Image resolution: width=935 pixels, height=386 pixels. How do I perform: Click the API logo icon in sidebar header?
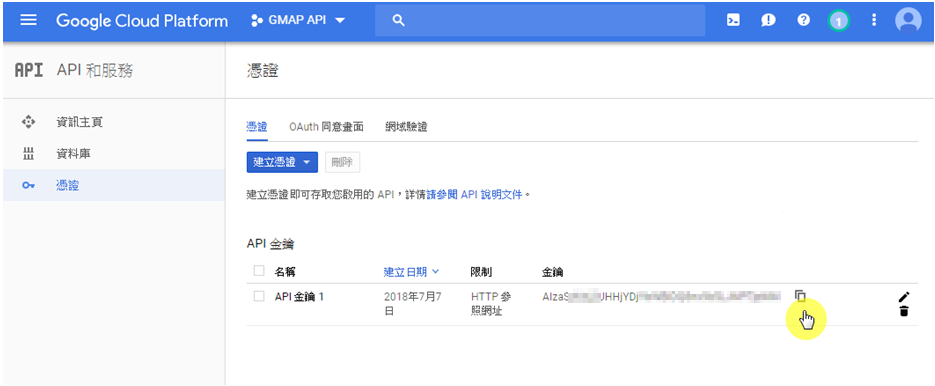tap(29, 71)
